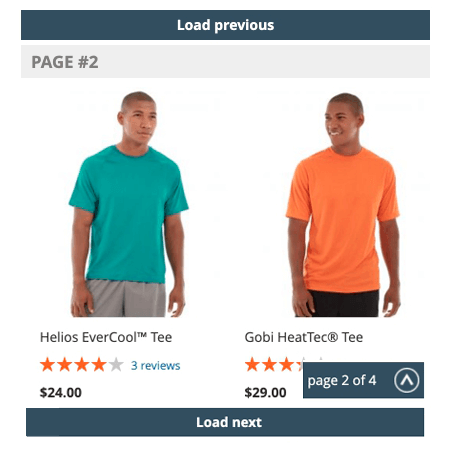This screenshot has height=450, width=450.
Task: Open the Helios EverCool Tee product image
Action: [x=129, y=204]
